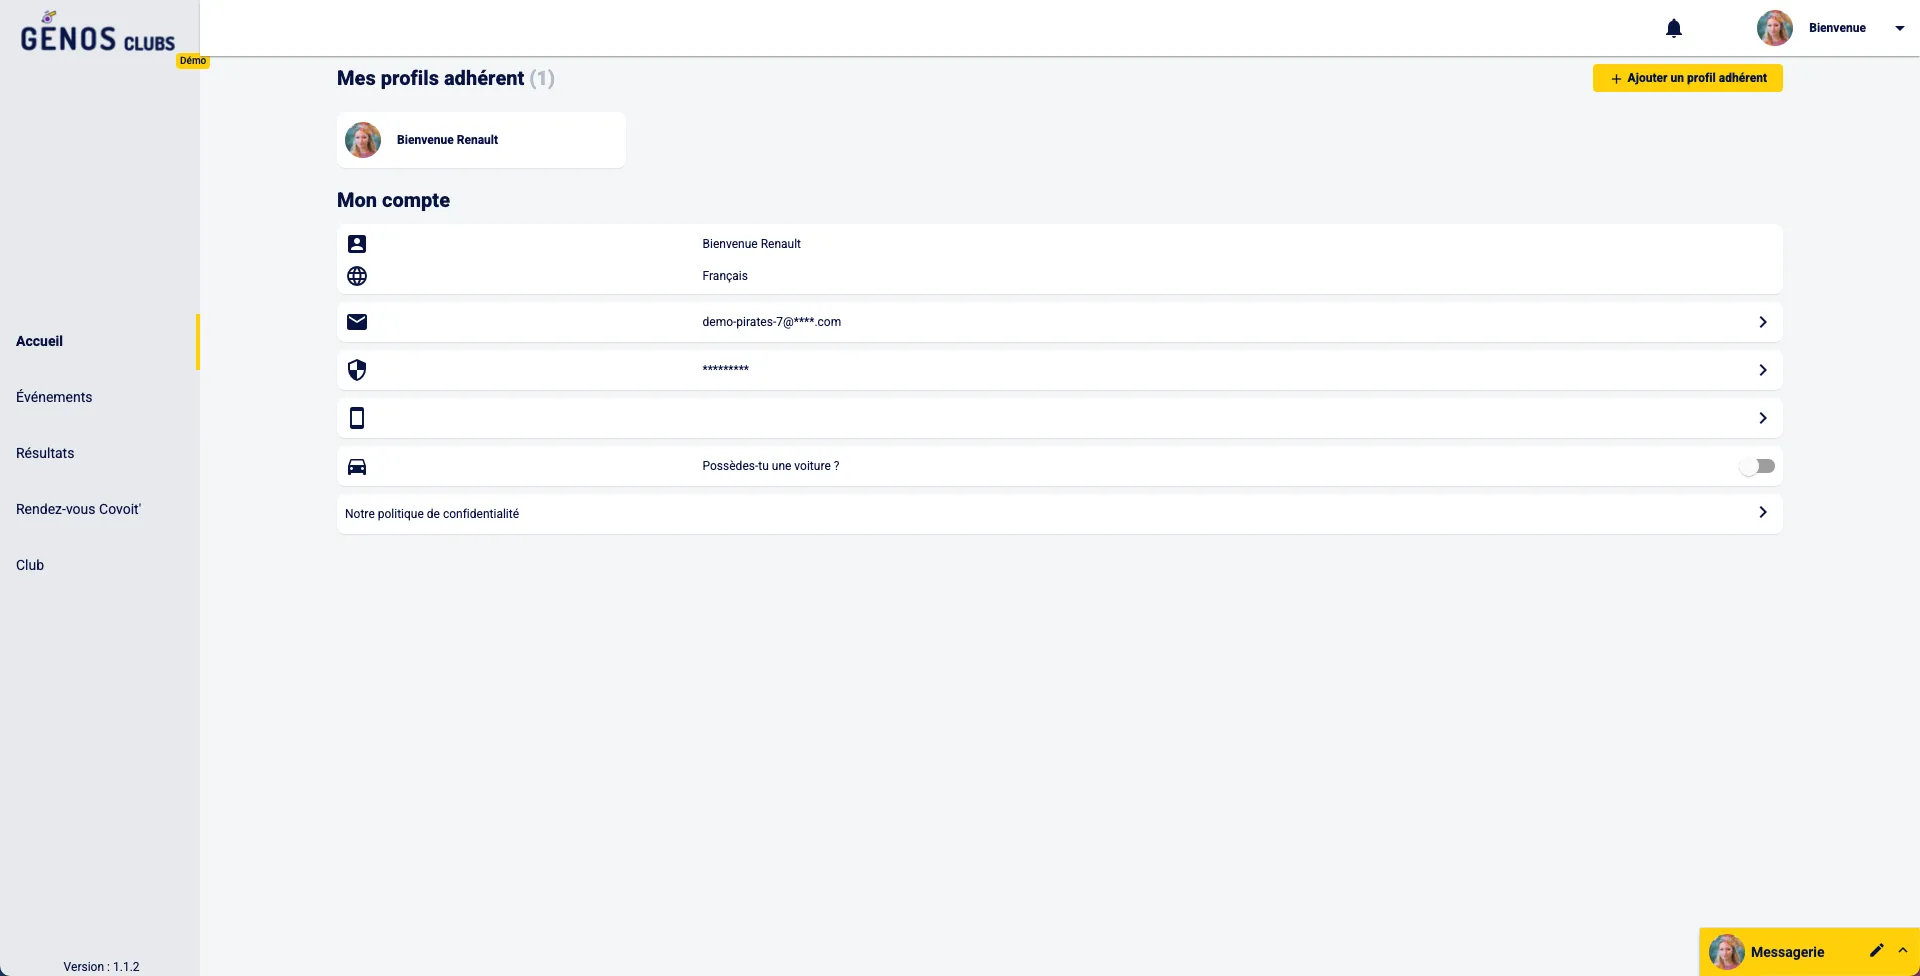The width and height of the screenshot is (1920, 976).
Task: Click the account badge icon
Action: point(357,244)
